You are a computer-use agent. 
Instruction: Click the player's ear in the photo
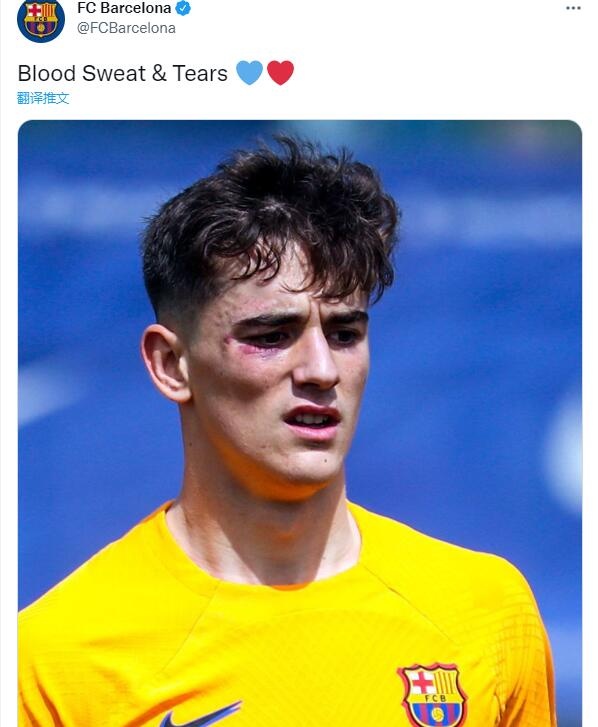tap(165, 363)
